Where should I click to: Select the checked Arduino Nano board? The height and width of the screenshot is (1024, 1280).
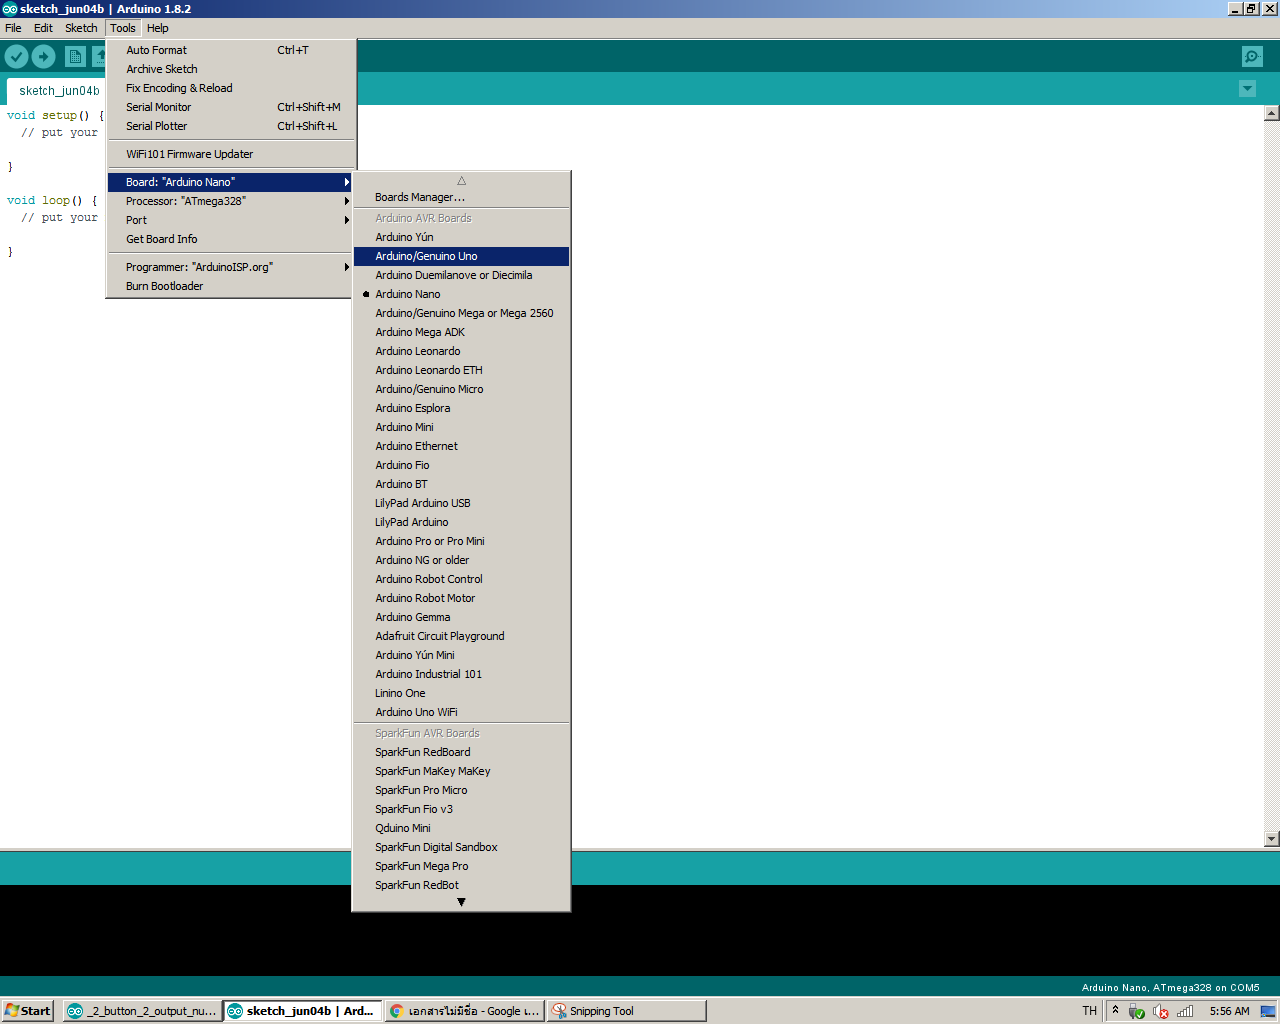[x=461, y=294]
